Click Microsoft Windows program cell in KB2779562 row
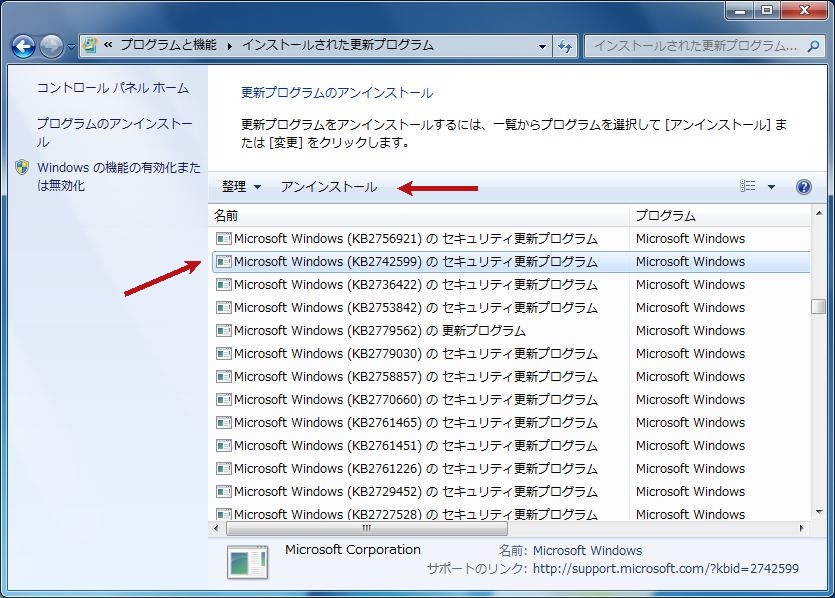835x598 pixels. click(690, 331)
